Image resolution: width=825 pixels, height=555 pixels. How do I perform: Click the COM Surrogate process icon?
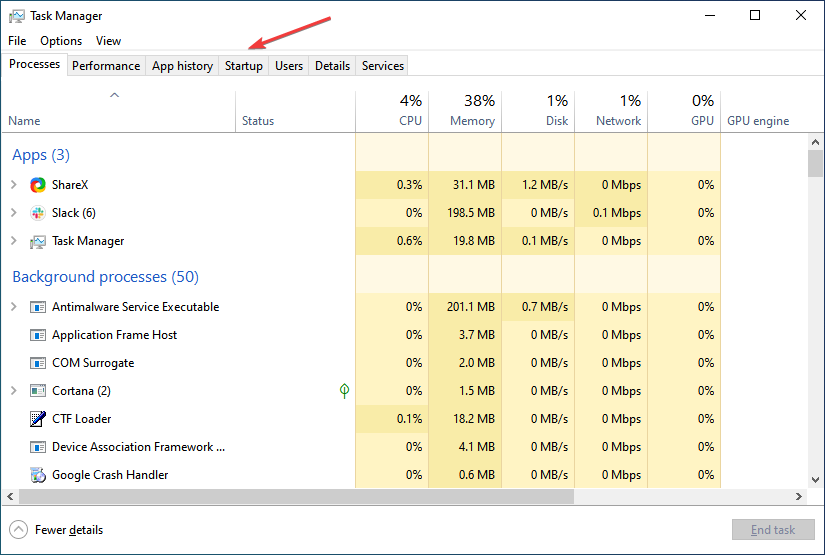(38, 363)
